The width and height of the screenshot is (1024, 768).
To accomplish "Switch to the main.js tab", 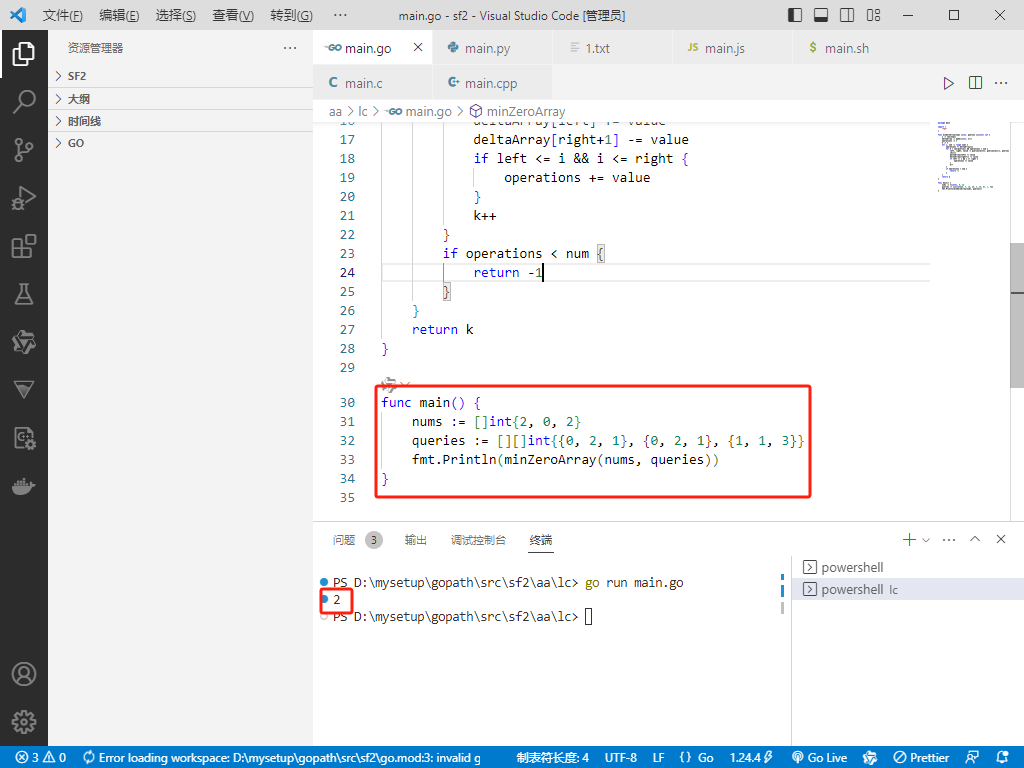I will pyautogui.click(x=732, y=48).
